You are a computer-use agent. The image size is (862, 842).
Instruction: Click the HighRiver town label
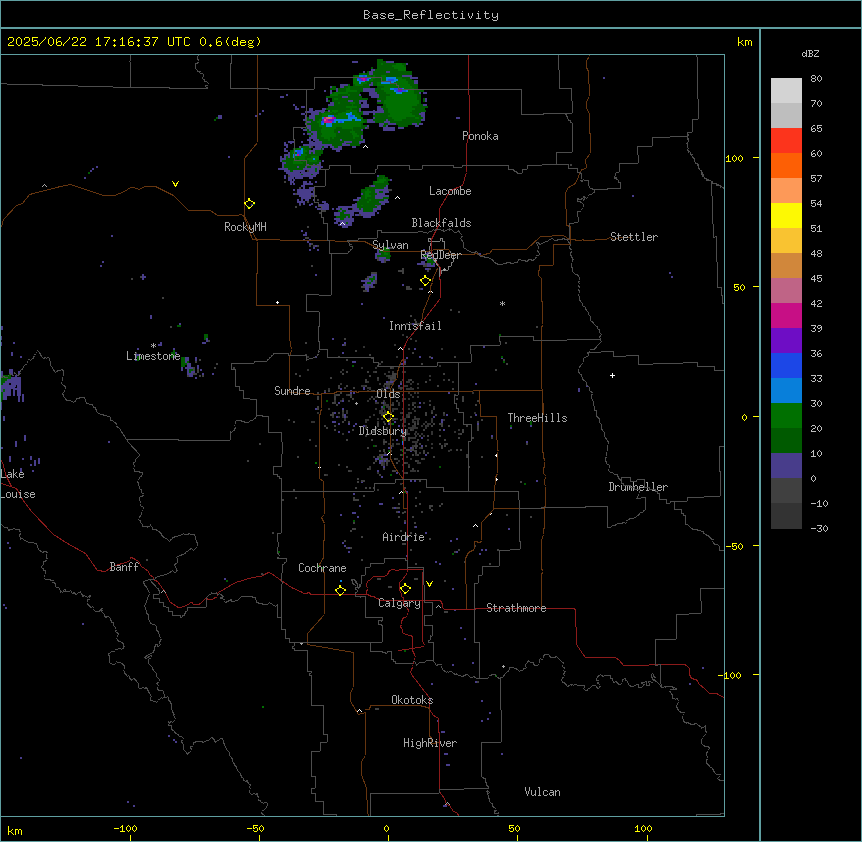tap(430, 743)
